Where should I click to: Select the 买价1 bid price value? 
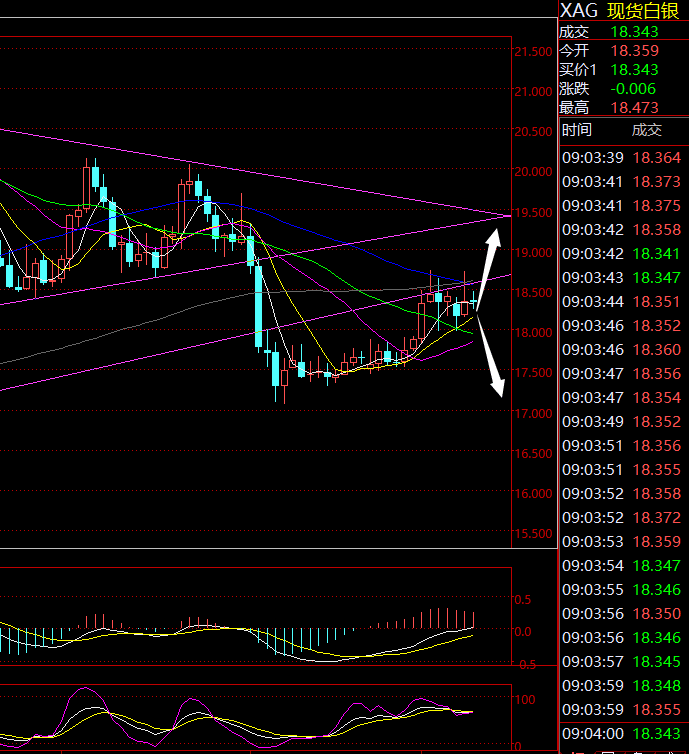pyautogui.click(x=634, y=70)
